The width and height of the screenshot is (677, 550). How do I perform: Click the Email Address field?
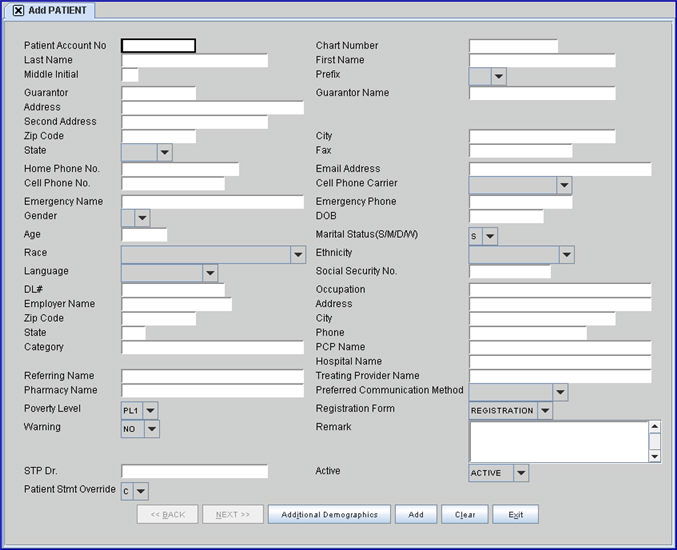pyautogui.click(x=560, y=169)
